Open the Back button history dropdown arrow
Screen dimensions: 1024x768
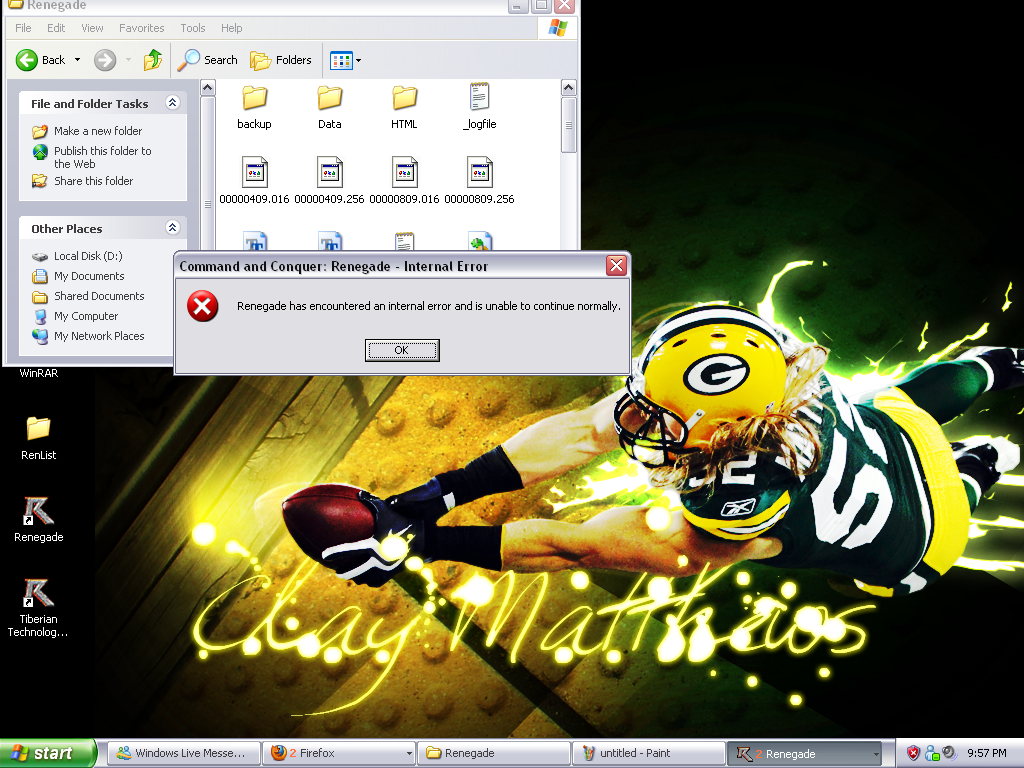point(78,60)
